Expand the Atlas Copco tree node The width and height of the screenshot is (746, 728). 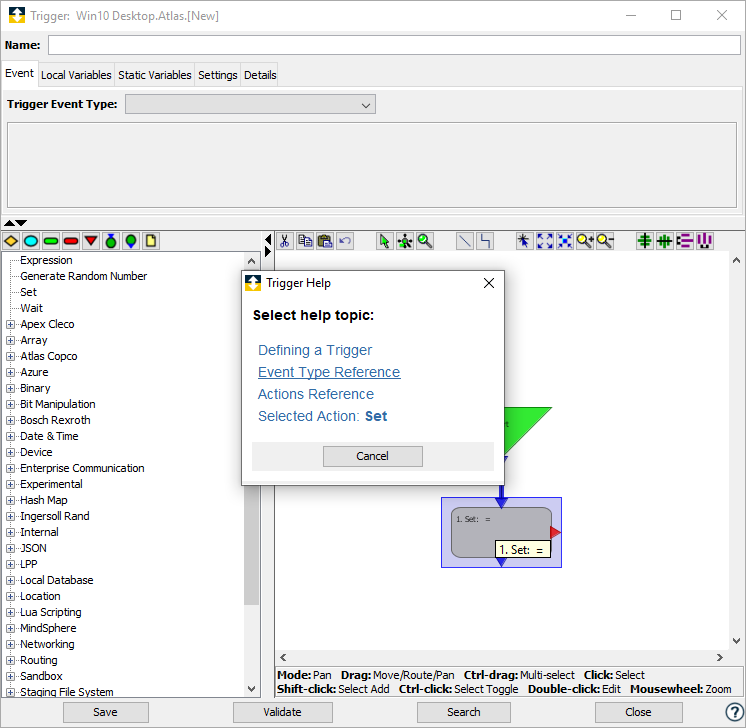click(x=10, y=356)
